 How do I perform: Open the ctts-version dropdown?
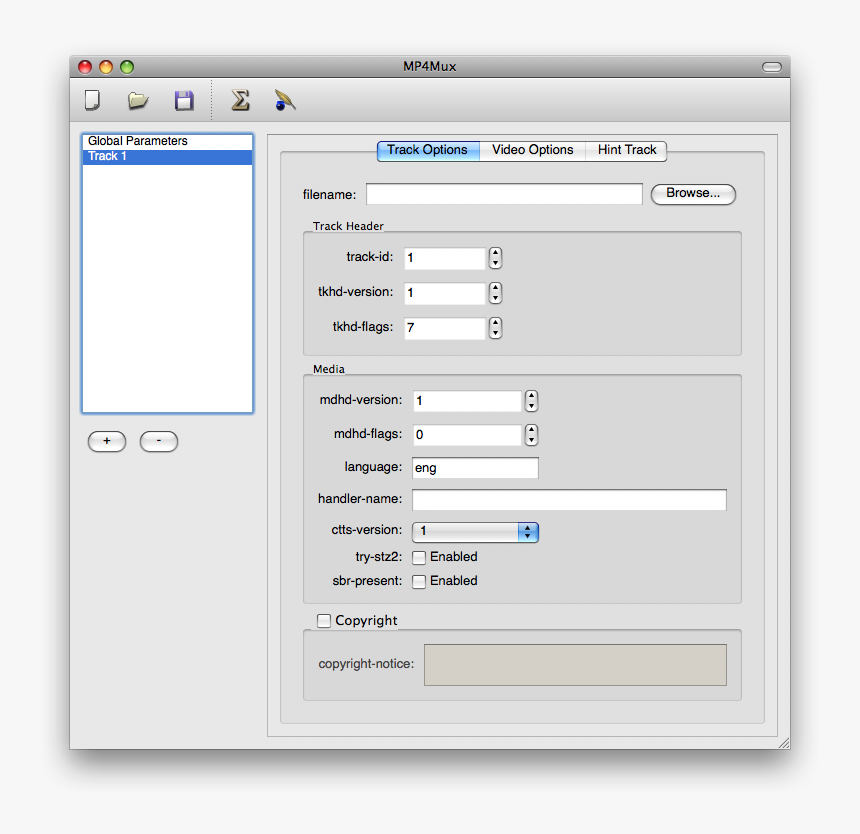point(475,531)
